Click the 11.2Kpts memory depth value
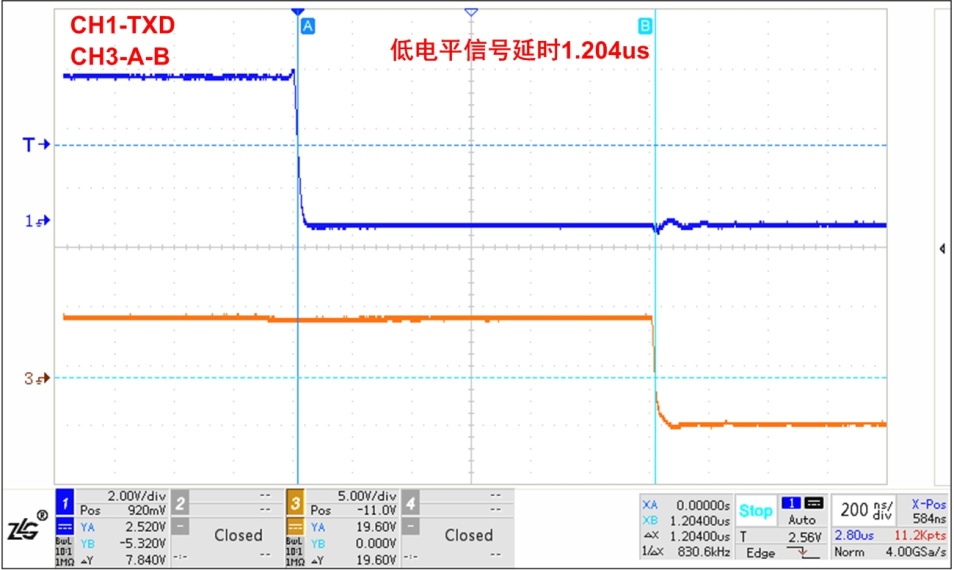 point(920,535)
